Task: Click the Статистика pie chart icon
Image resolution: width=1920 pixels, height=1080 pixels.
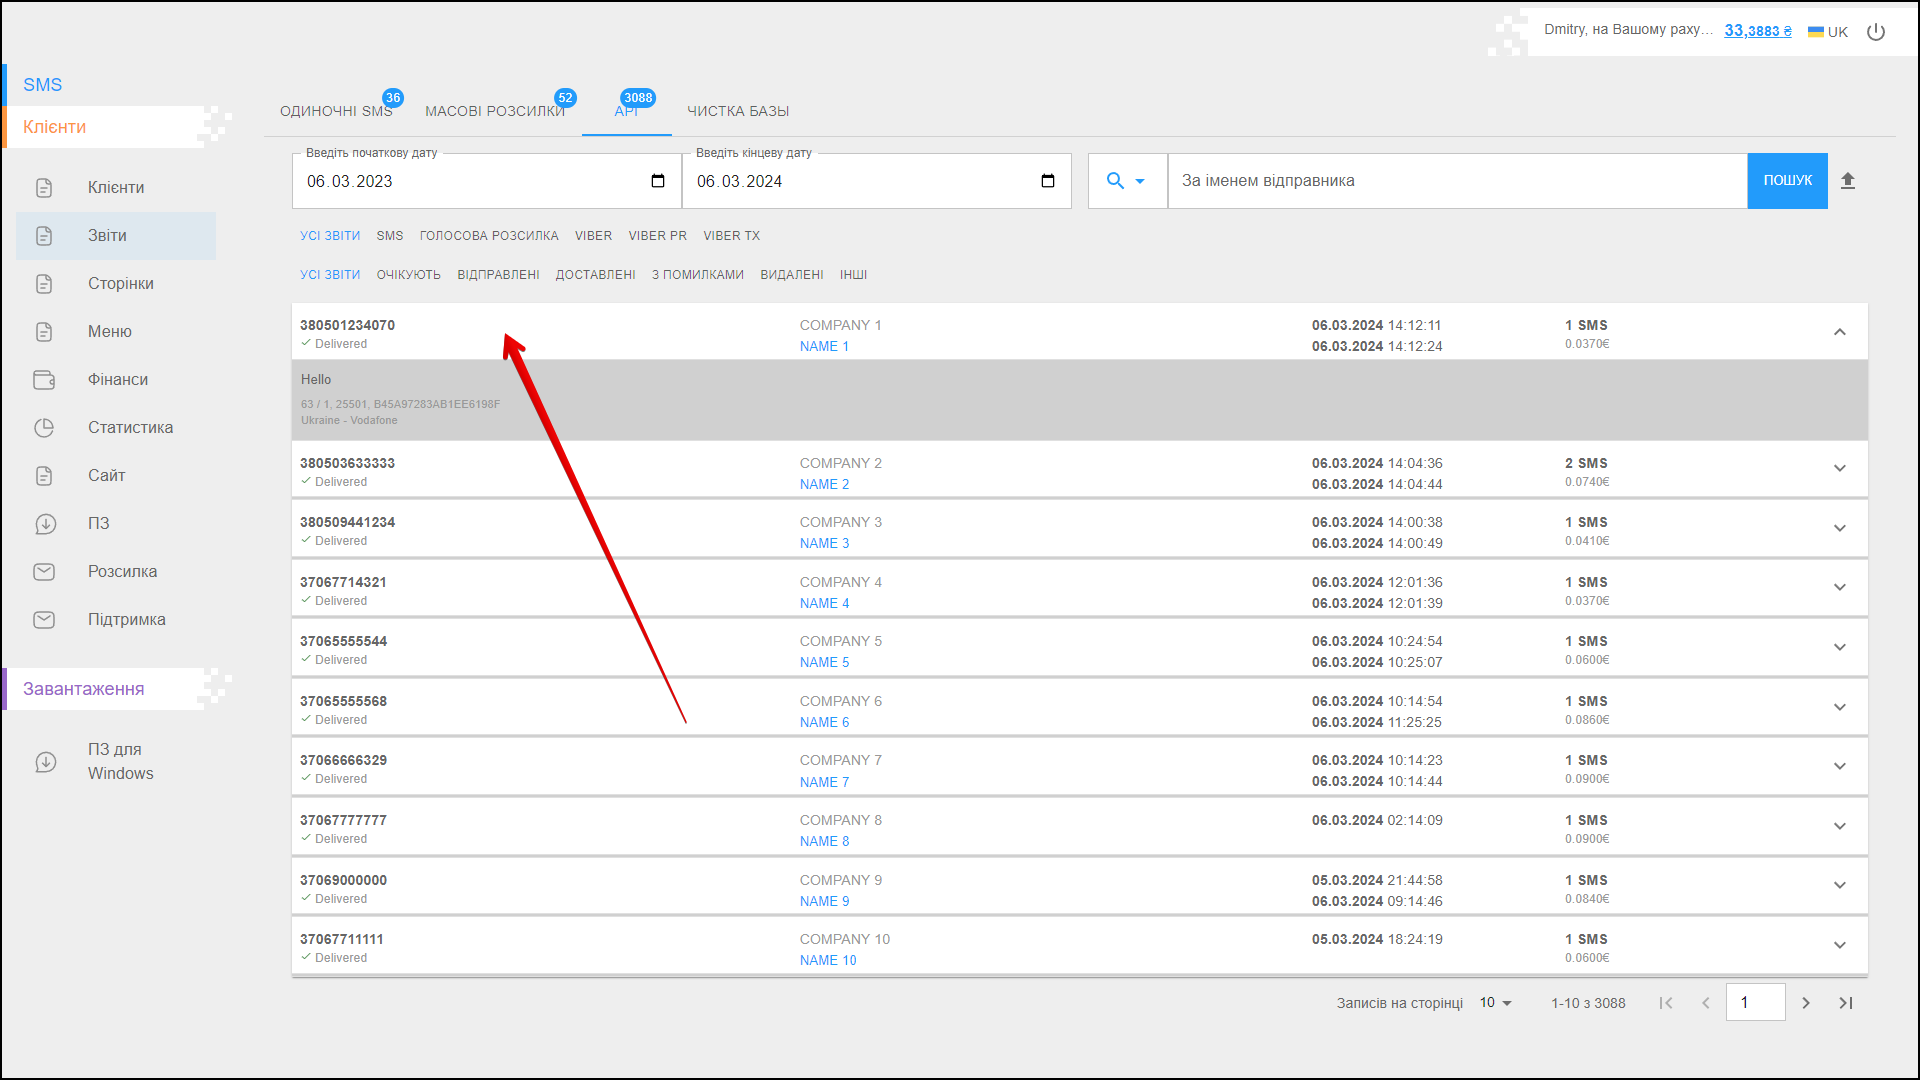Action: click(x=44, y=428)
